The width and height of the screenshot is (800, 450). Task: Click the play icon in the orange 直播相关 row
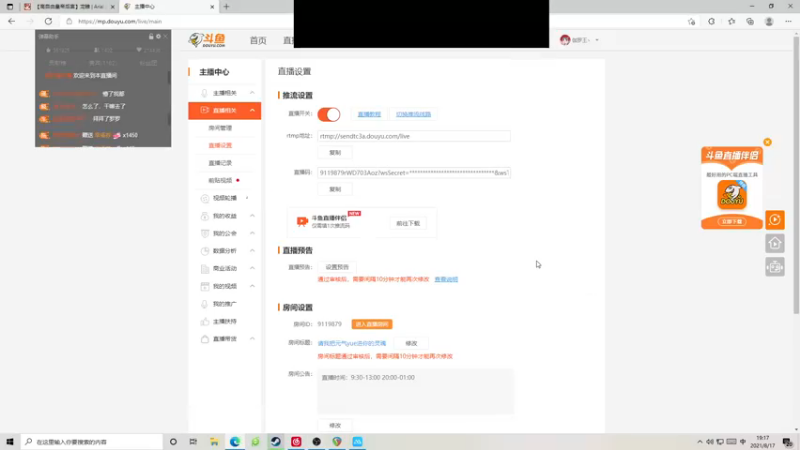click(x=204, y=110)
